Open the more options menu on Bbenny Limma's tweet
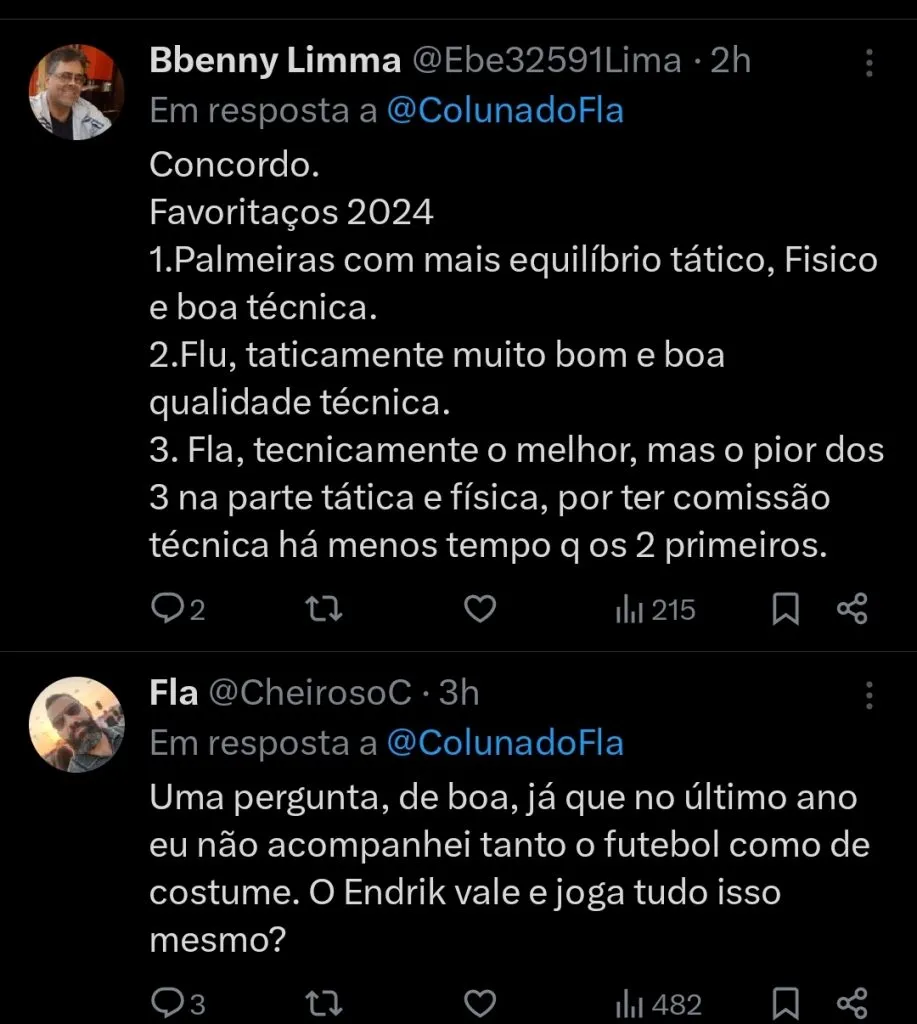 click(x=869, y=62)
